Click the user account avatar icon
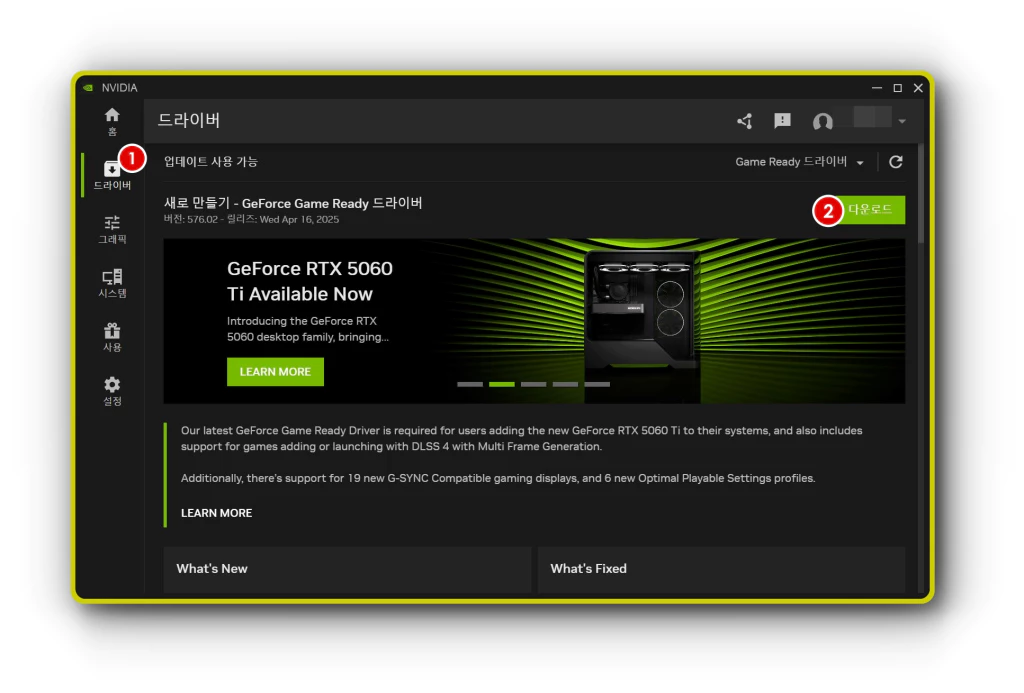 [x=823, y=121]
